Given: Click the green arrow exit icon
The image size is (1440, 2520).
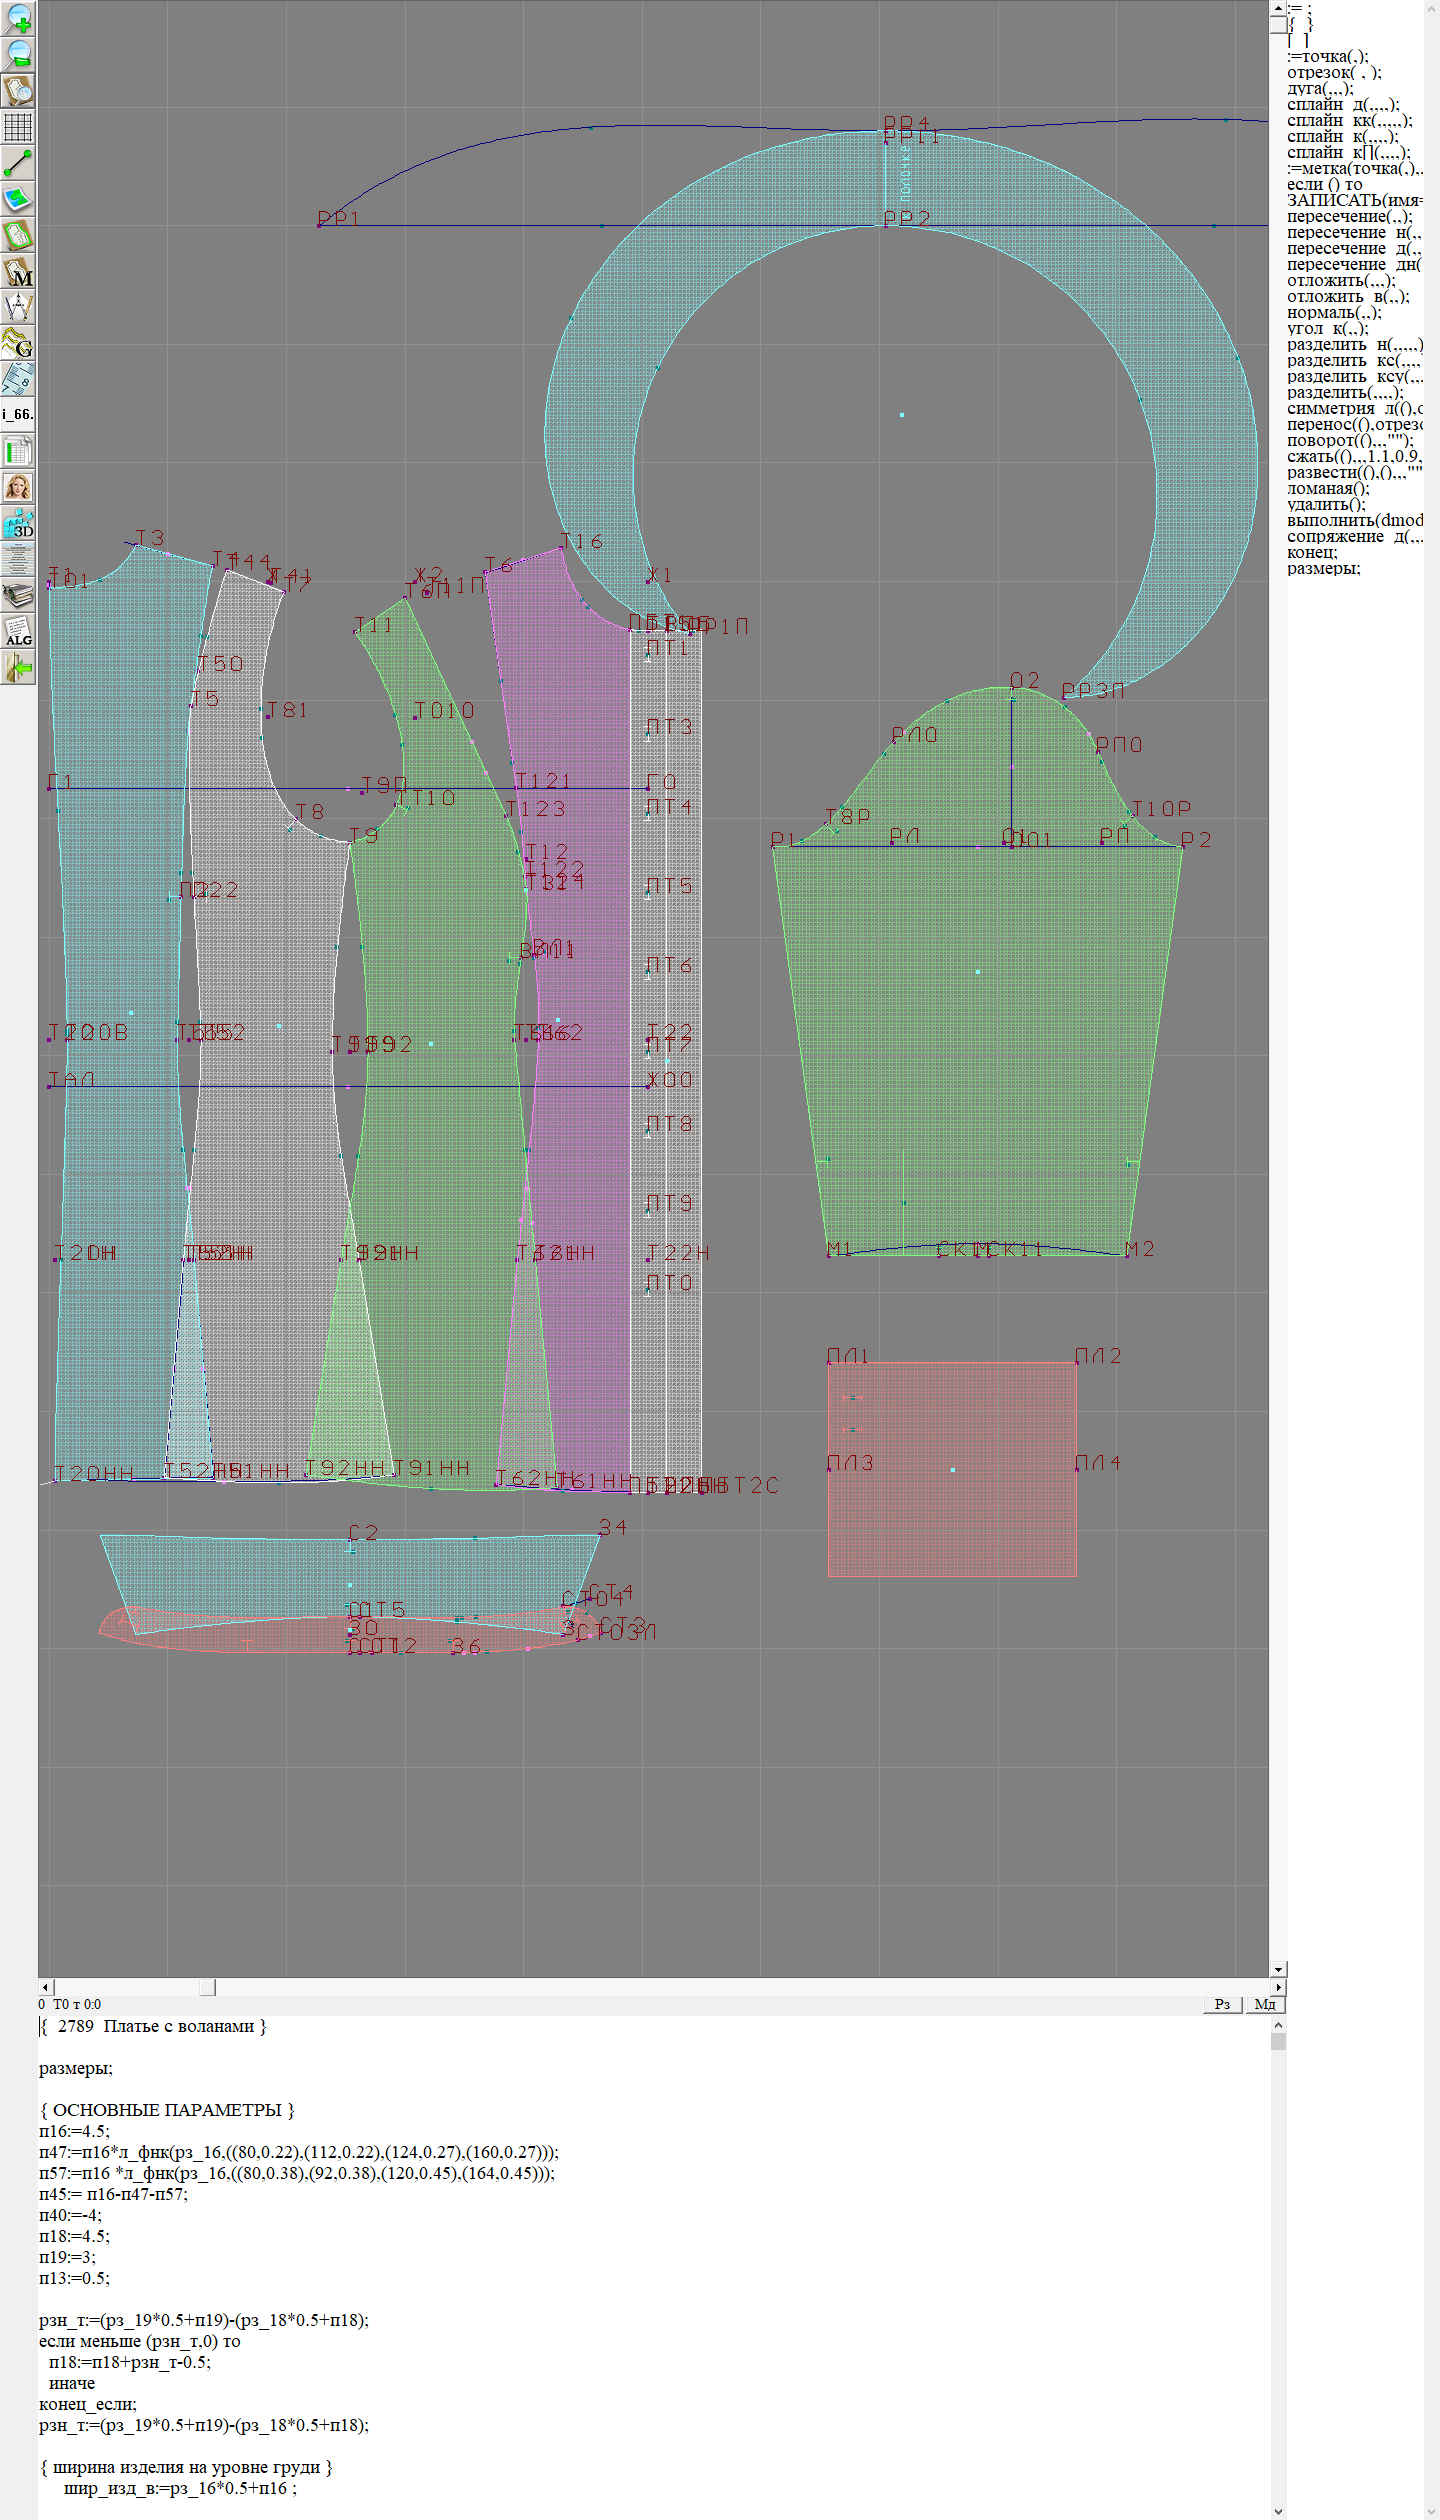Looking at the screenshot, I should click(x=18, y=667).
